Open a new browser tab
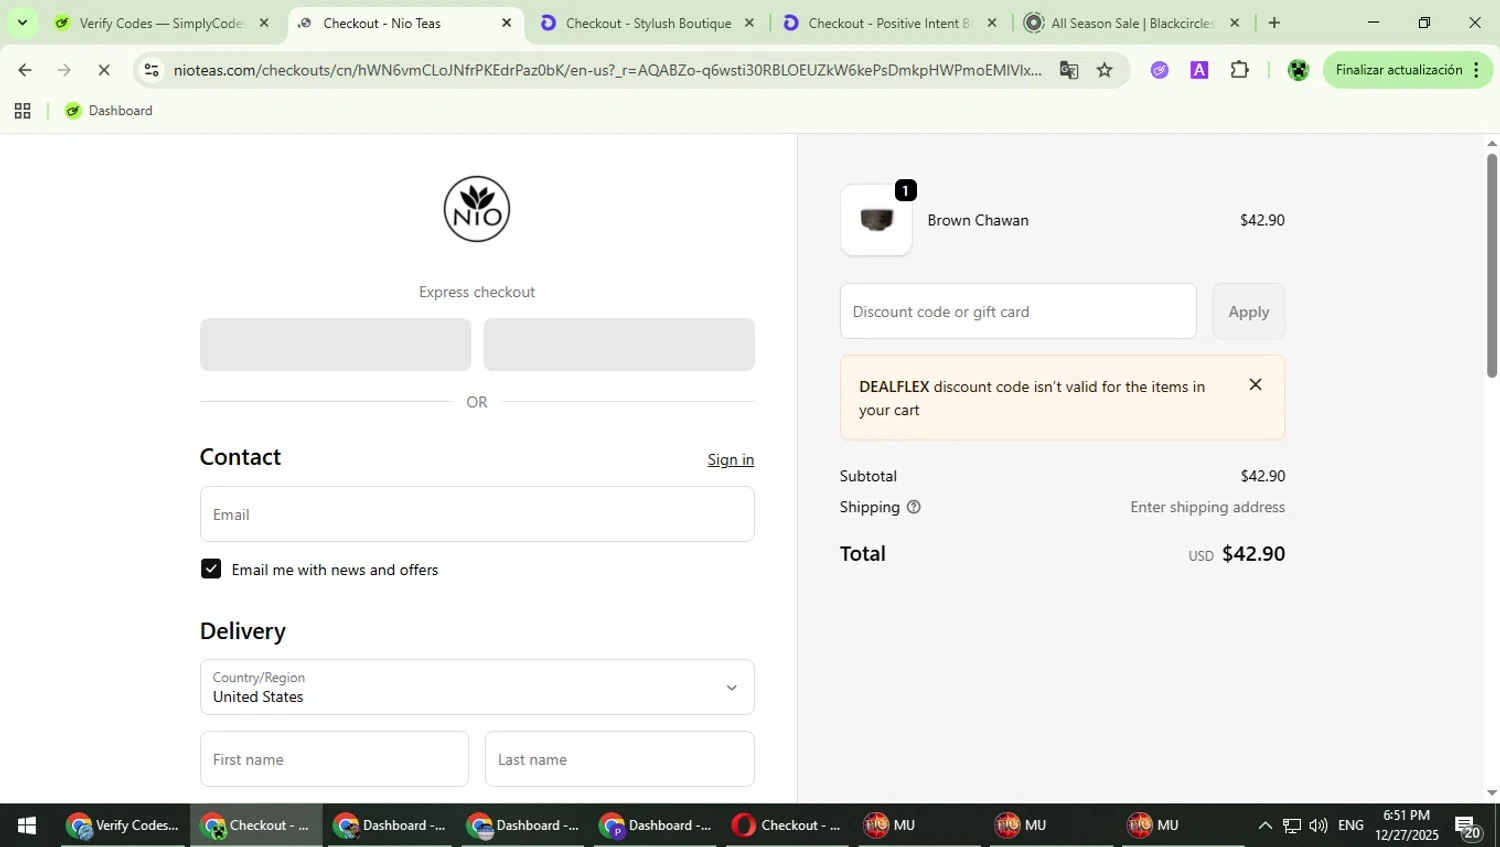The width and height of the screenshot is (1500, 847). tap(1274, 22)
